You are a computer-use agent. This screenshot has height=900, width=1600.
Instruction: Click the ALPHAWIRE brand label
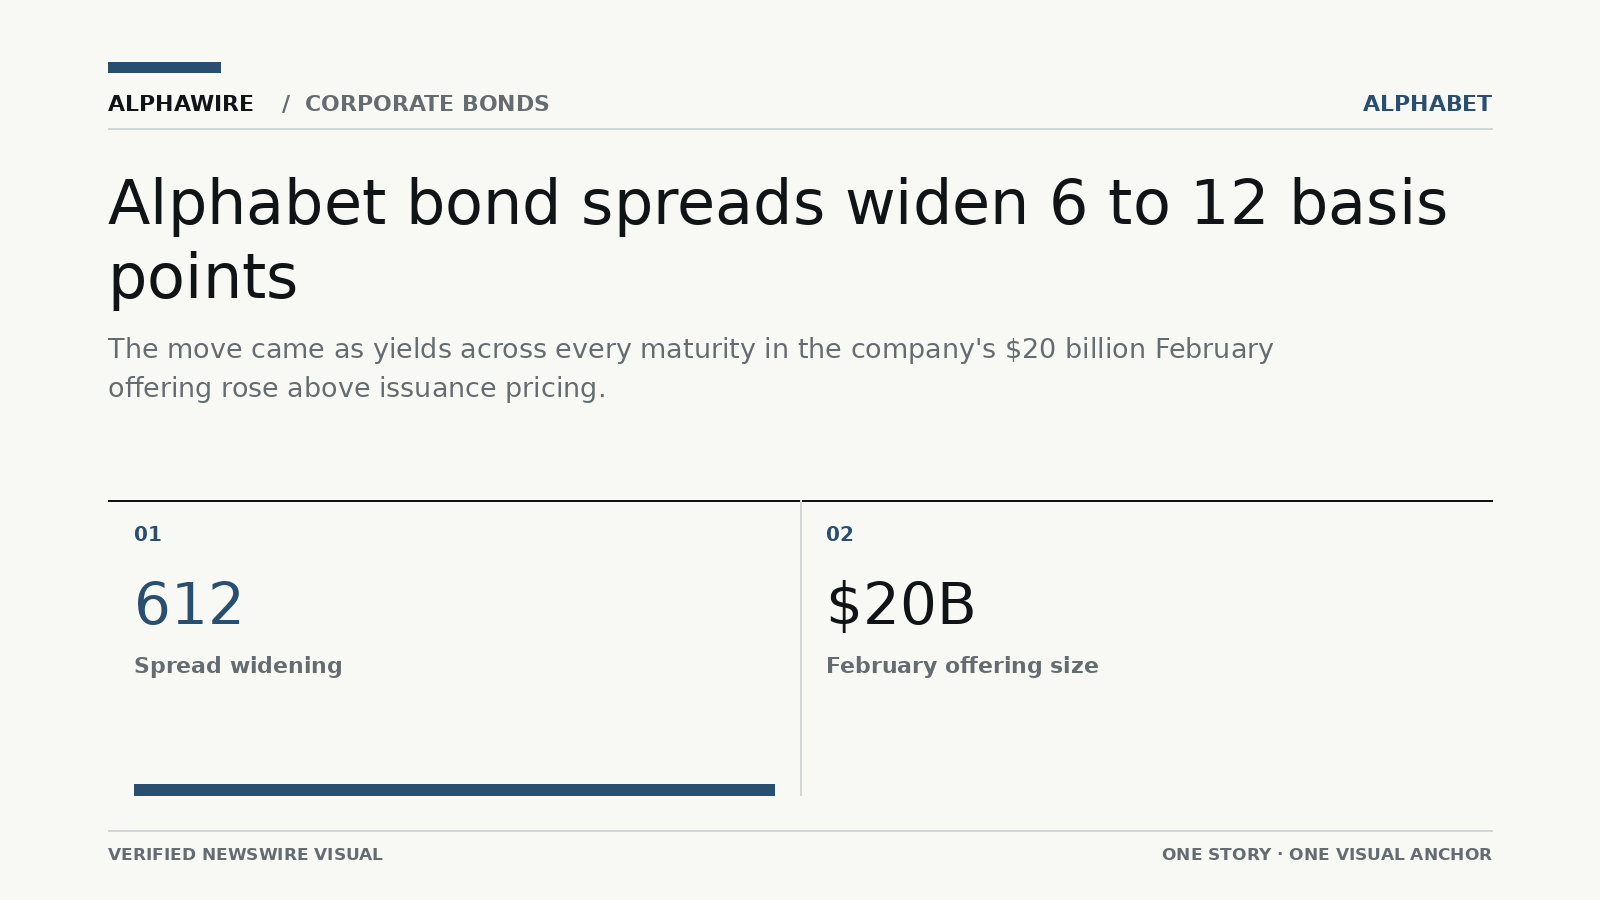click(x=180, y=104)
